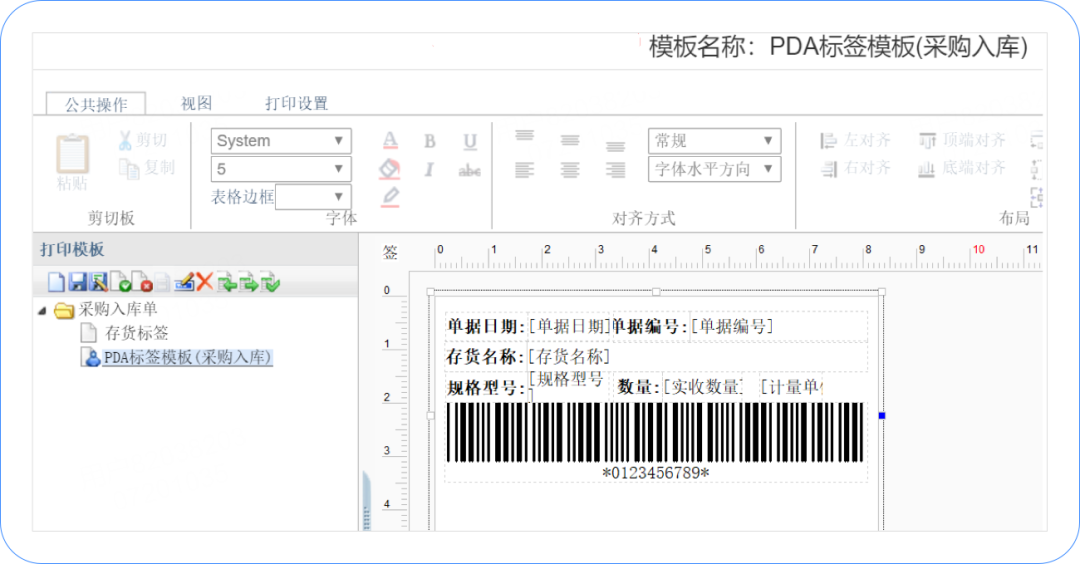1080x564 pixels.
Task: Open the 常规 dropdown
Action: point(714,140)
